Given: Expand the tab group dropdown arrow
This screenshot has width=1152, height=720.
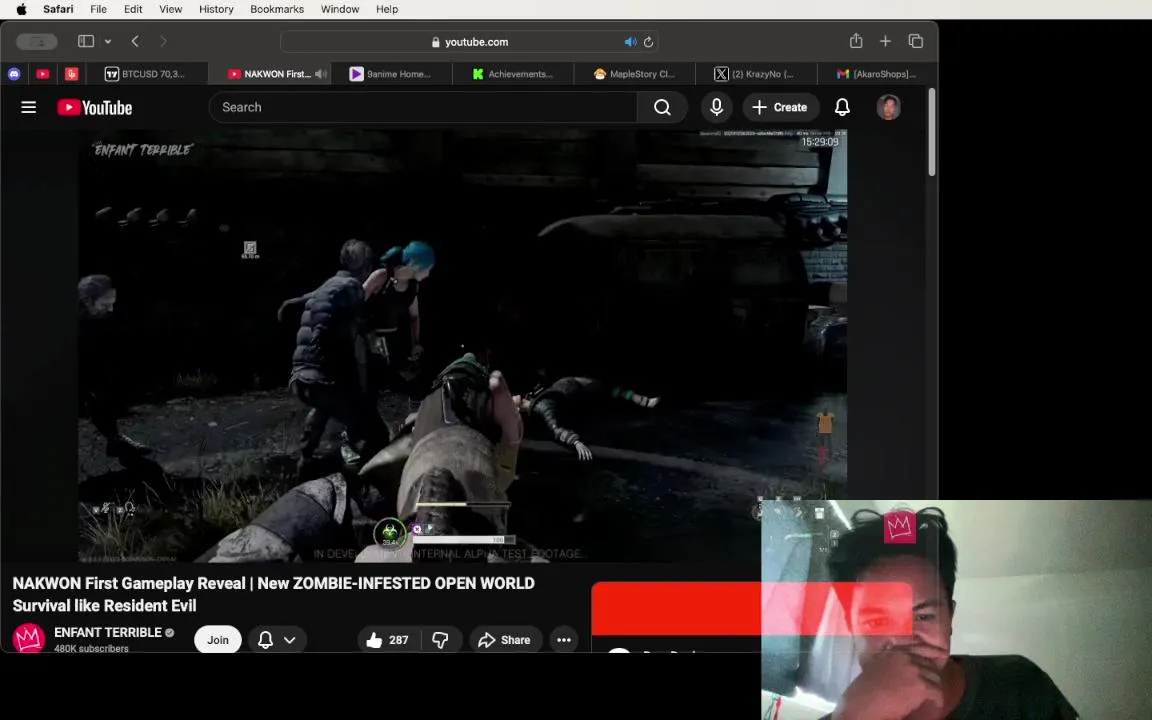Looking at the screenshot, I should pyautogui.click(x=108, y=41).
